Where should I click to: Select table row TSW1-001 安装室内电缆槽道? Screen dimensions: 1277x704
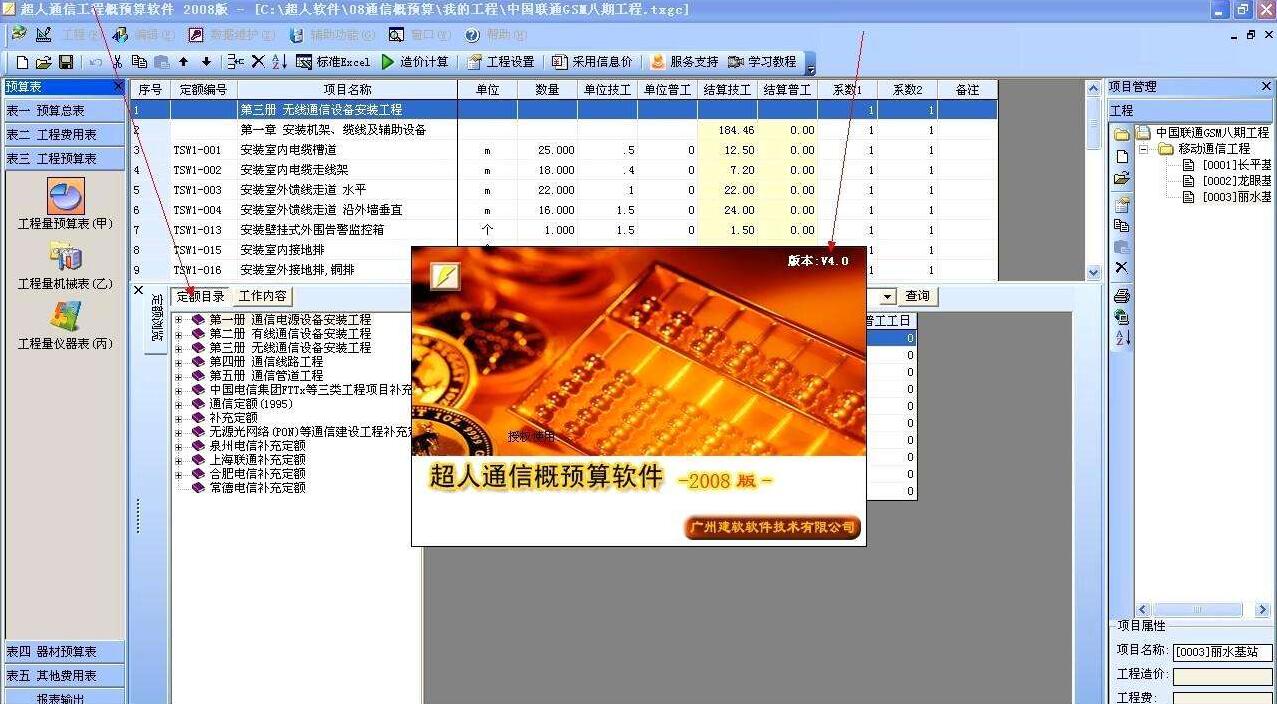pyautogui.click(x=564, y=150)
